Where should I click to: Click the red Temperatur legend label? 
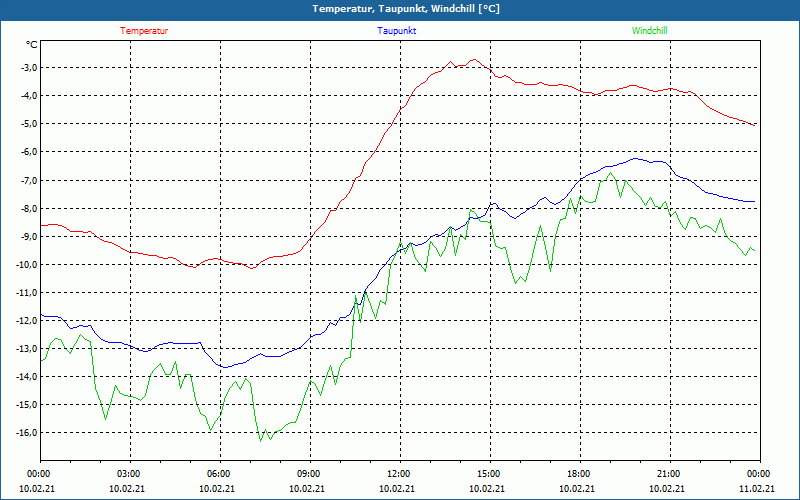(x=144, y=31)
